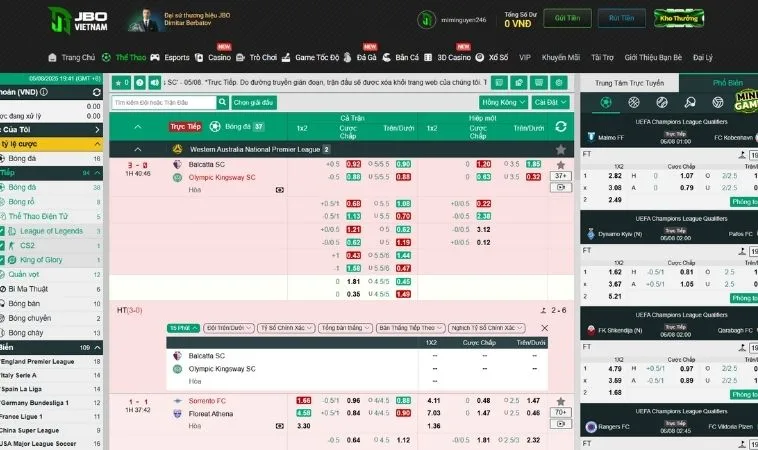758x450 pixels.
Task: Star the Western Australia National Premier League
Action: point(560,148)
